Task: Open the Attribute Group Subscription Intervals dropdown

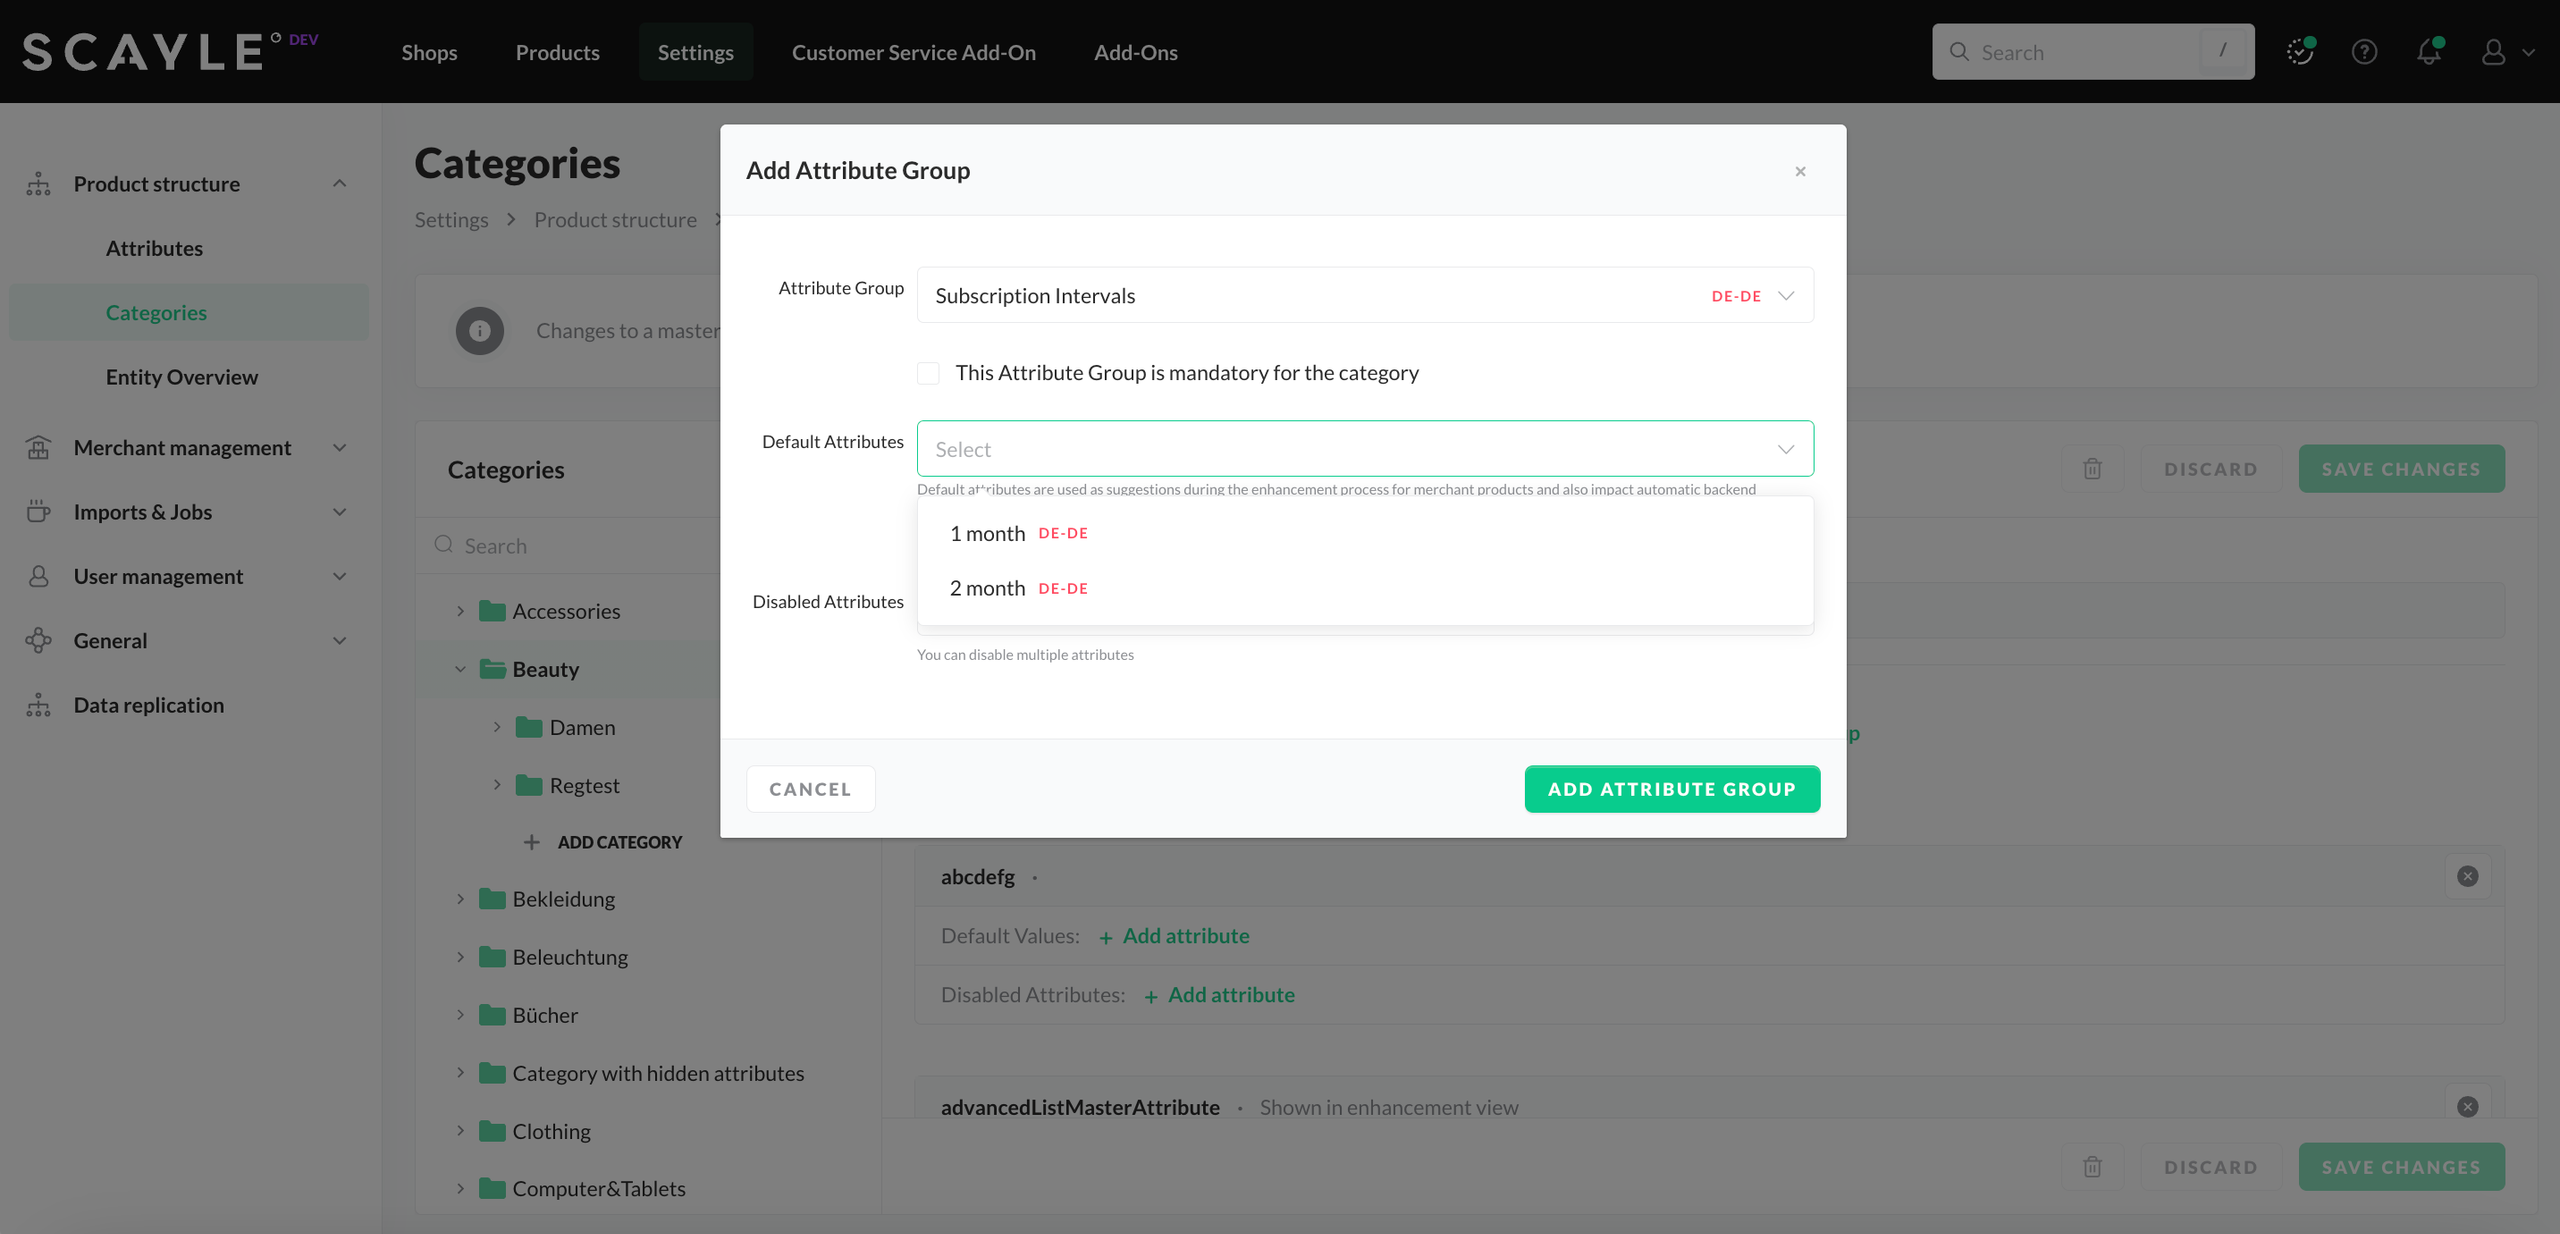Action: pyautogui.click(x=1364, y=296)
